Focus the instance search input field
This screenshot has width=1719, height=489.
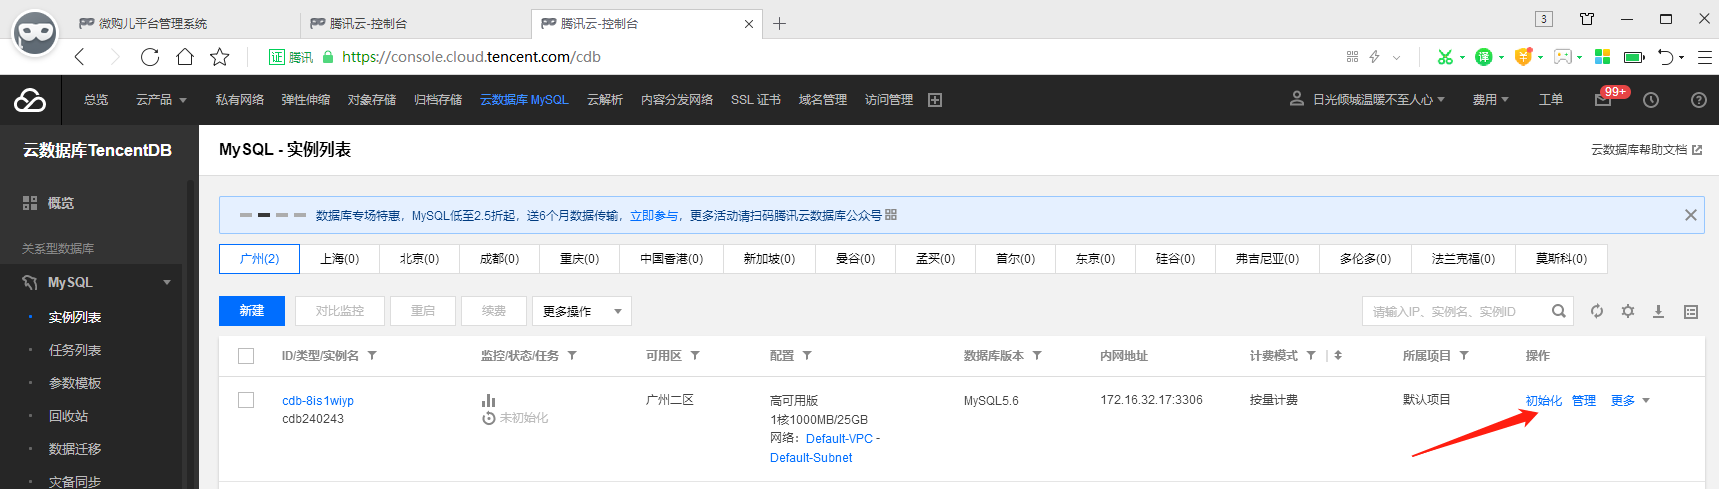(x=1456, y=311)
